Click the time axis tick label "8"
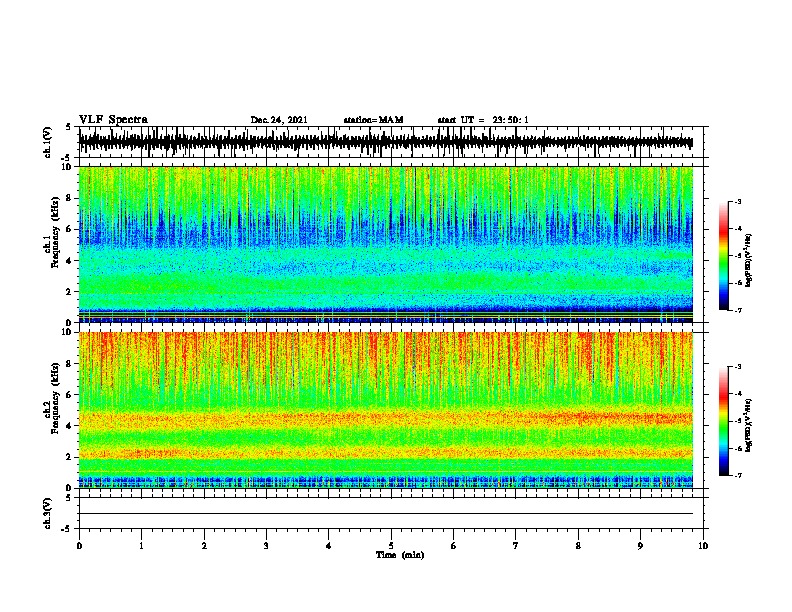 (578, 546)
